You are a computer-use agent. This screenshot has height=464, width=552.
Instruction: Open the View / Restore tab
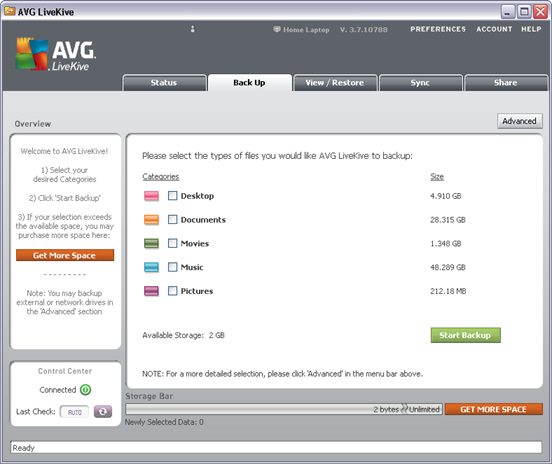pyautogui.click(x=335, y=83)
